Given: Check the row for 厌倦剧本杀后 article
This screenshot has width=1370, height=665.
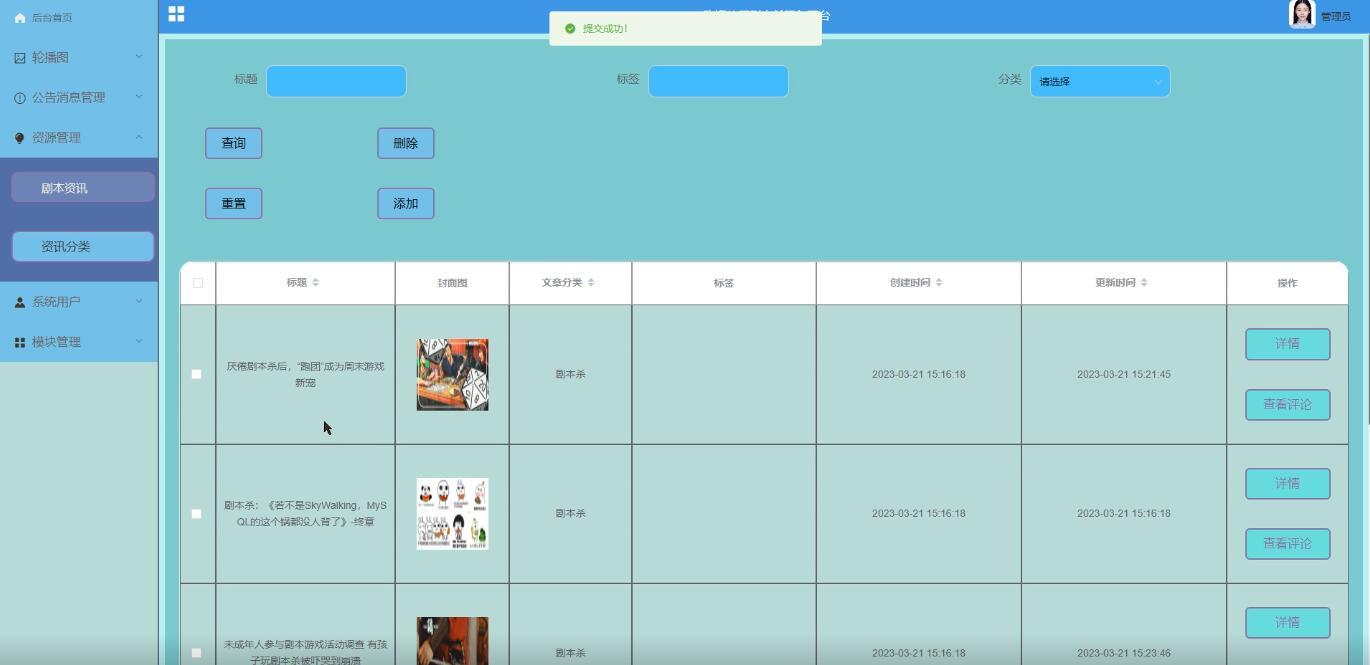Looking at the screenshot, I should [x=196, y=374].
